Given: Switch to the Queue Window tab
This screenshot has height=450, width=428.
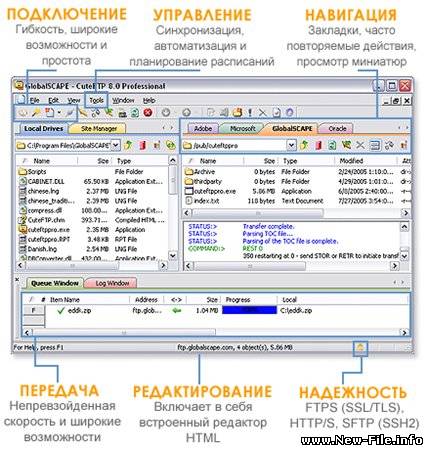Looking at the screenshot, I should pos(55,283).
